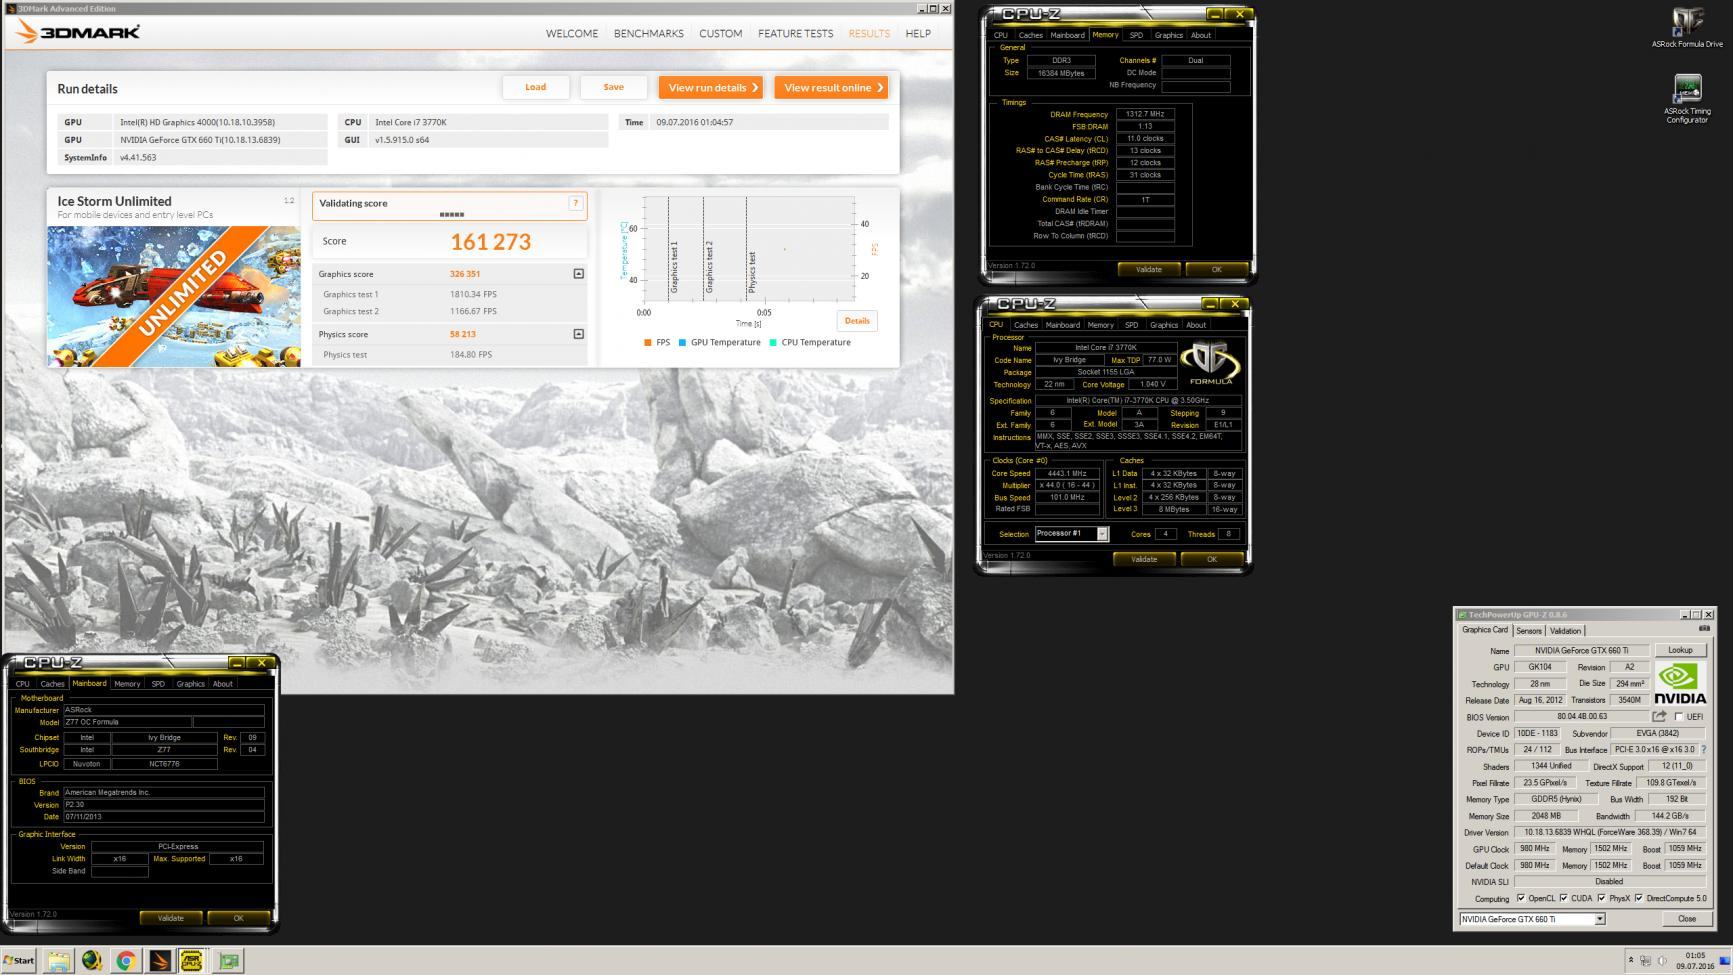Click the validating score help question mark
Image resolution: width=1733 pixels, height=975 pixels.
(x=575, y=203)
